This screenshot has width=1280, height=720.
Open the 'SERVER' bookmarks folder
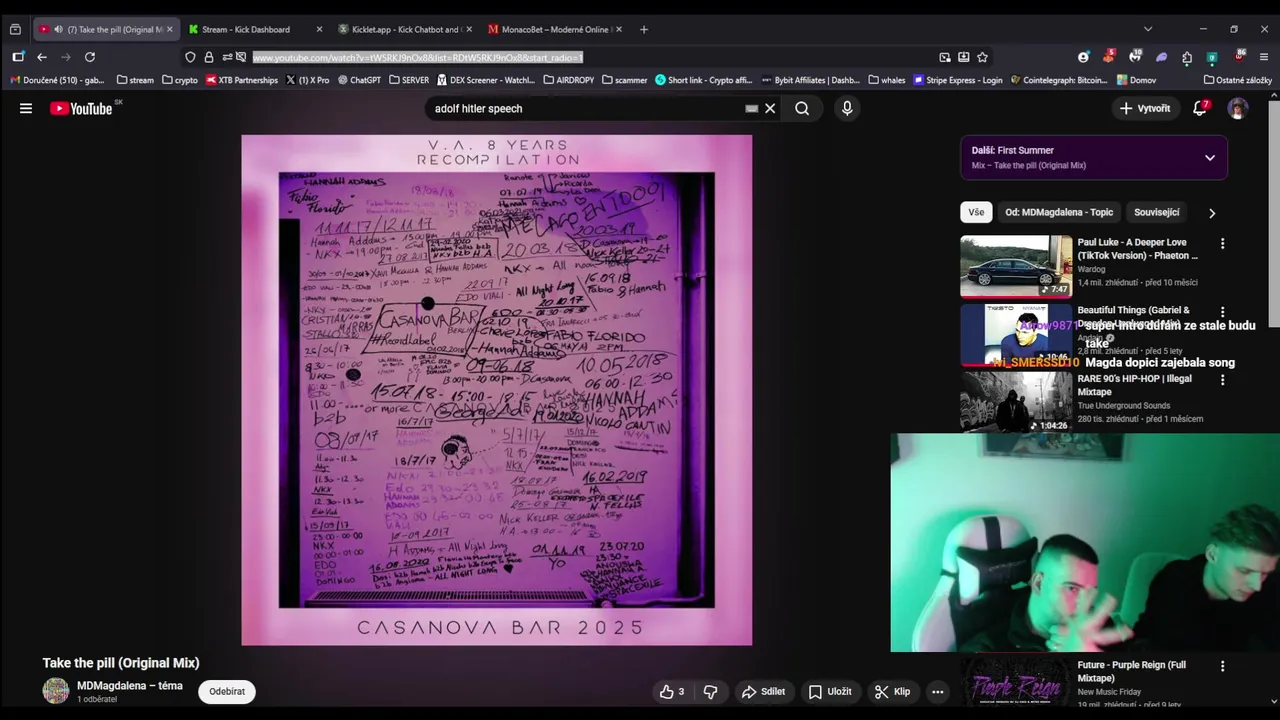pos(409,80)
